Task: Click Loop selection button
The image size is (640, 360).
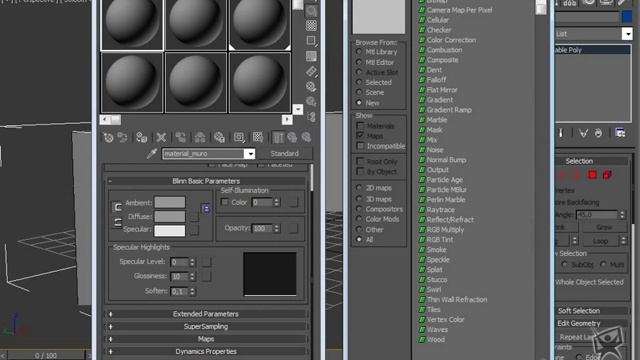Action: click(x=600, y=241)
